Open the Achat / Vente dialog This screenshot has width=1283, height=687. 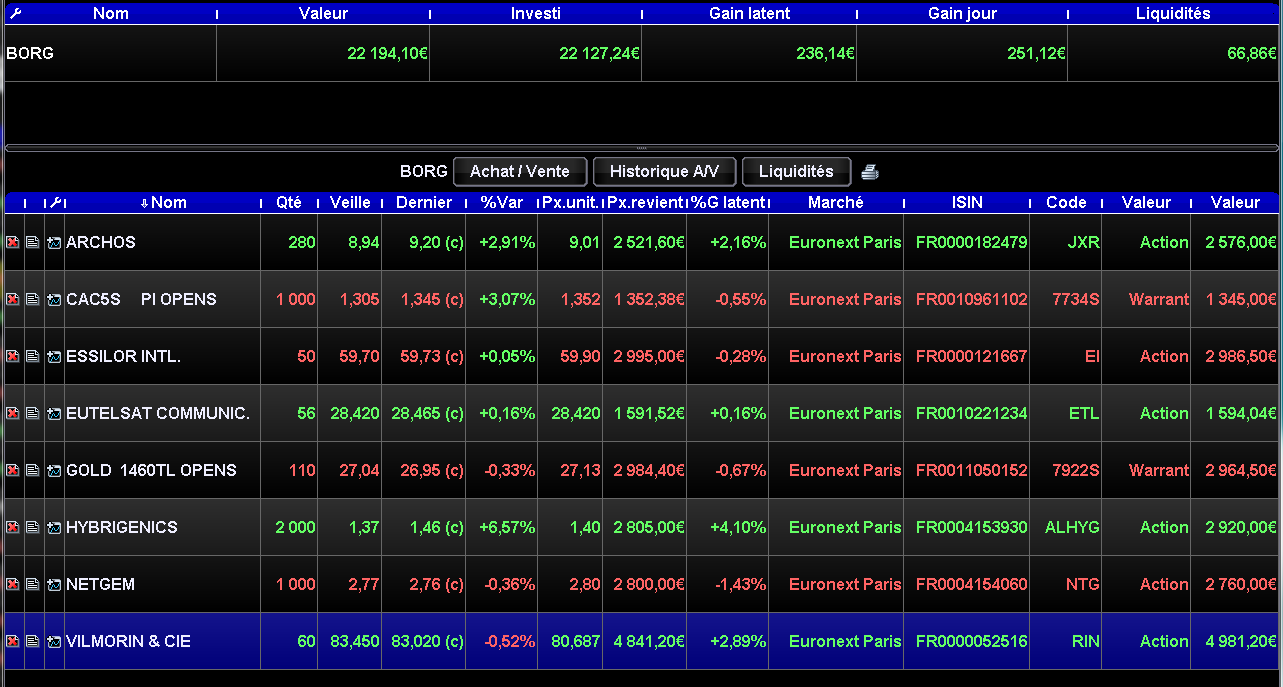click(x=520, y=172)
